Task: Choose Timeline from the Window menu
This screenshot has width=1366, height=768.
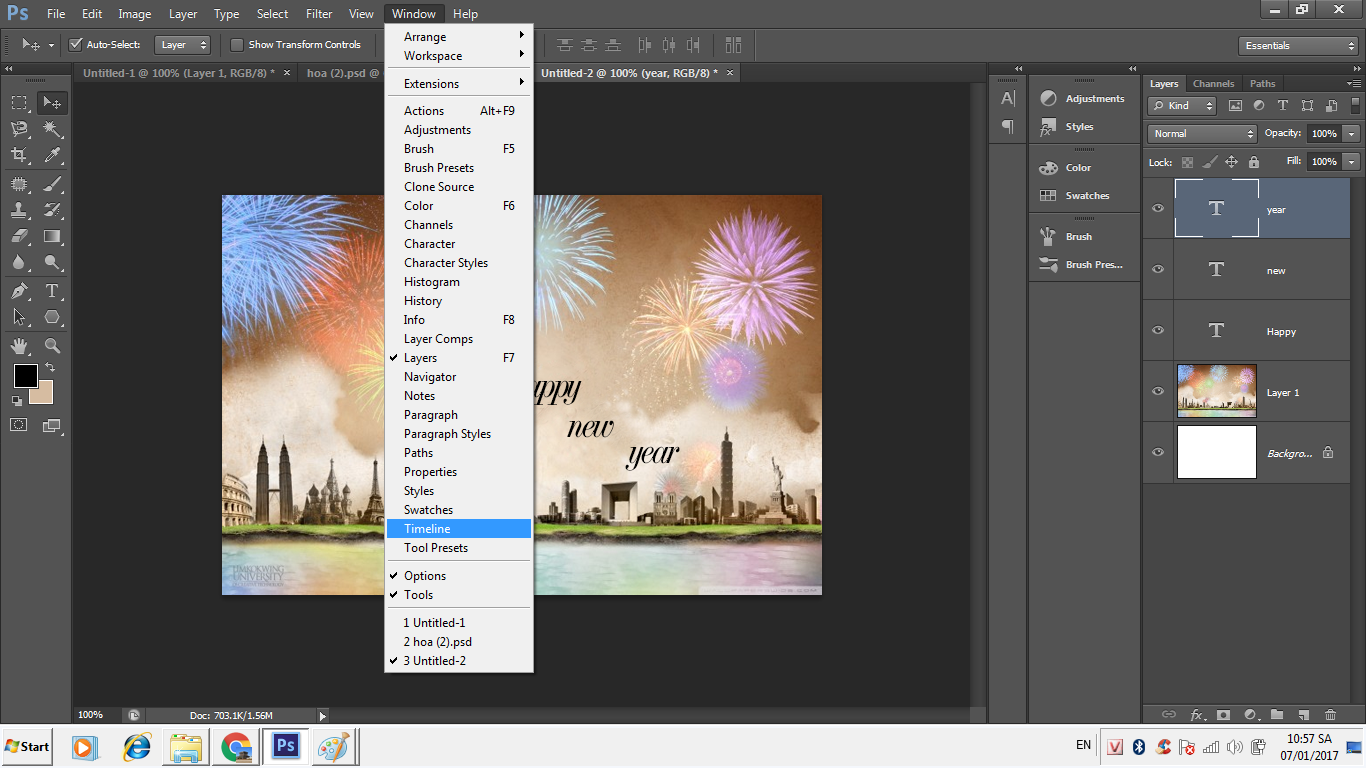Action: point(459,529)
